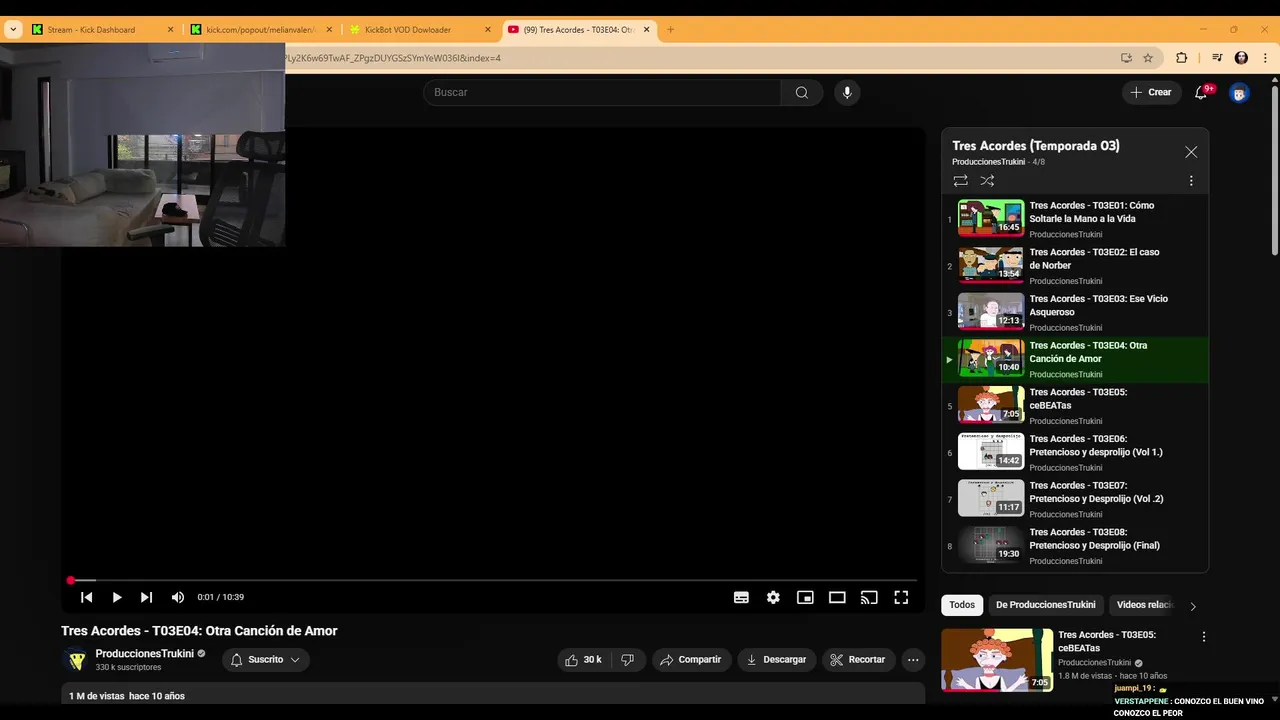Click into the Buscar search field
Image resolution: width=1280 pixels, height=720 pixels.
pyautogui.click(x=602, y=92)
